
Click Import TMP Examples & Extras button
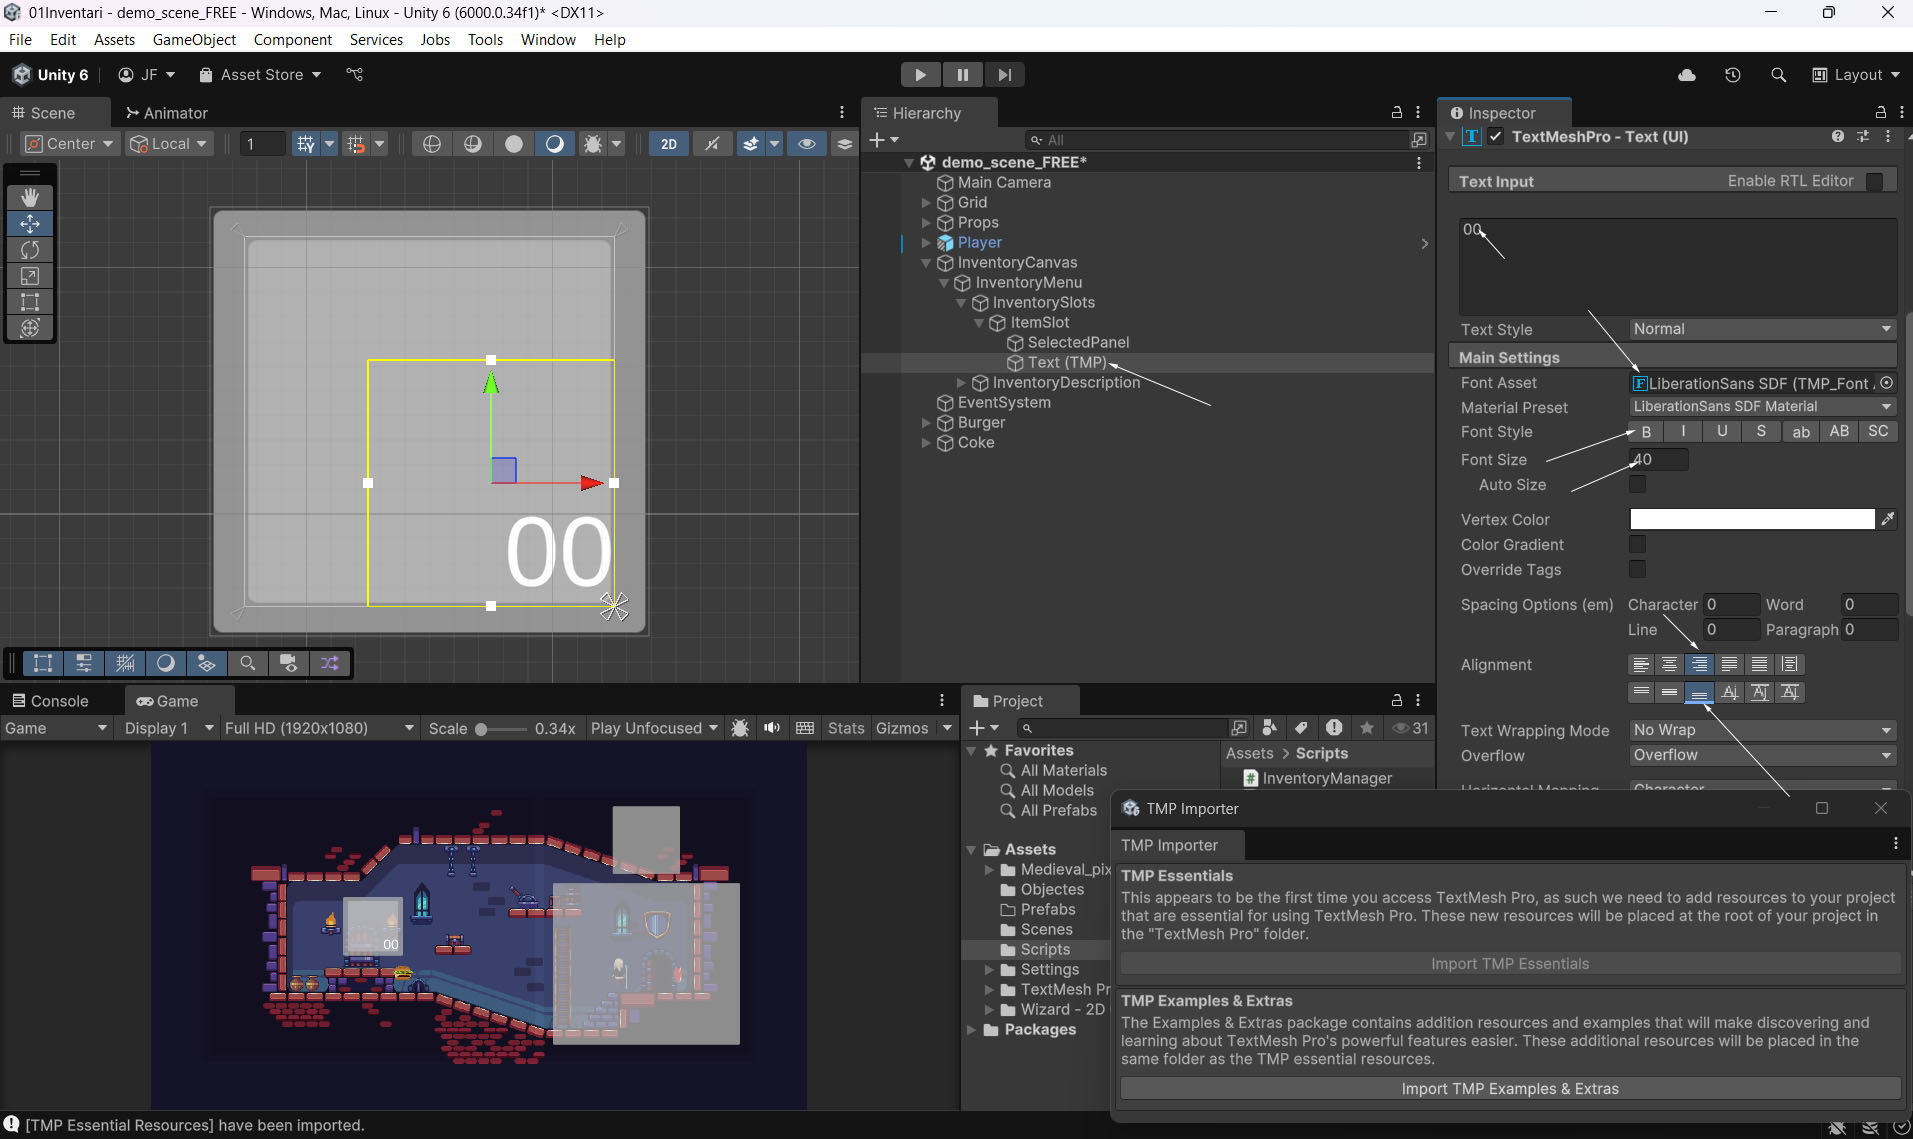1510,1089
